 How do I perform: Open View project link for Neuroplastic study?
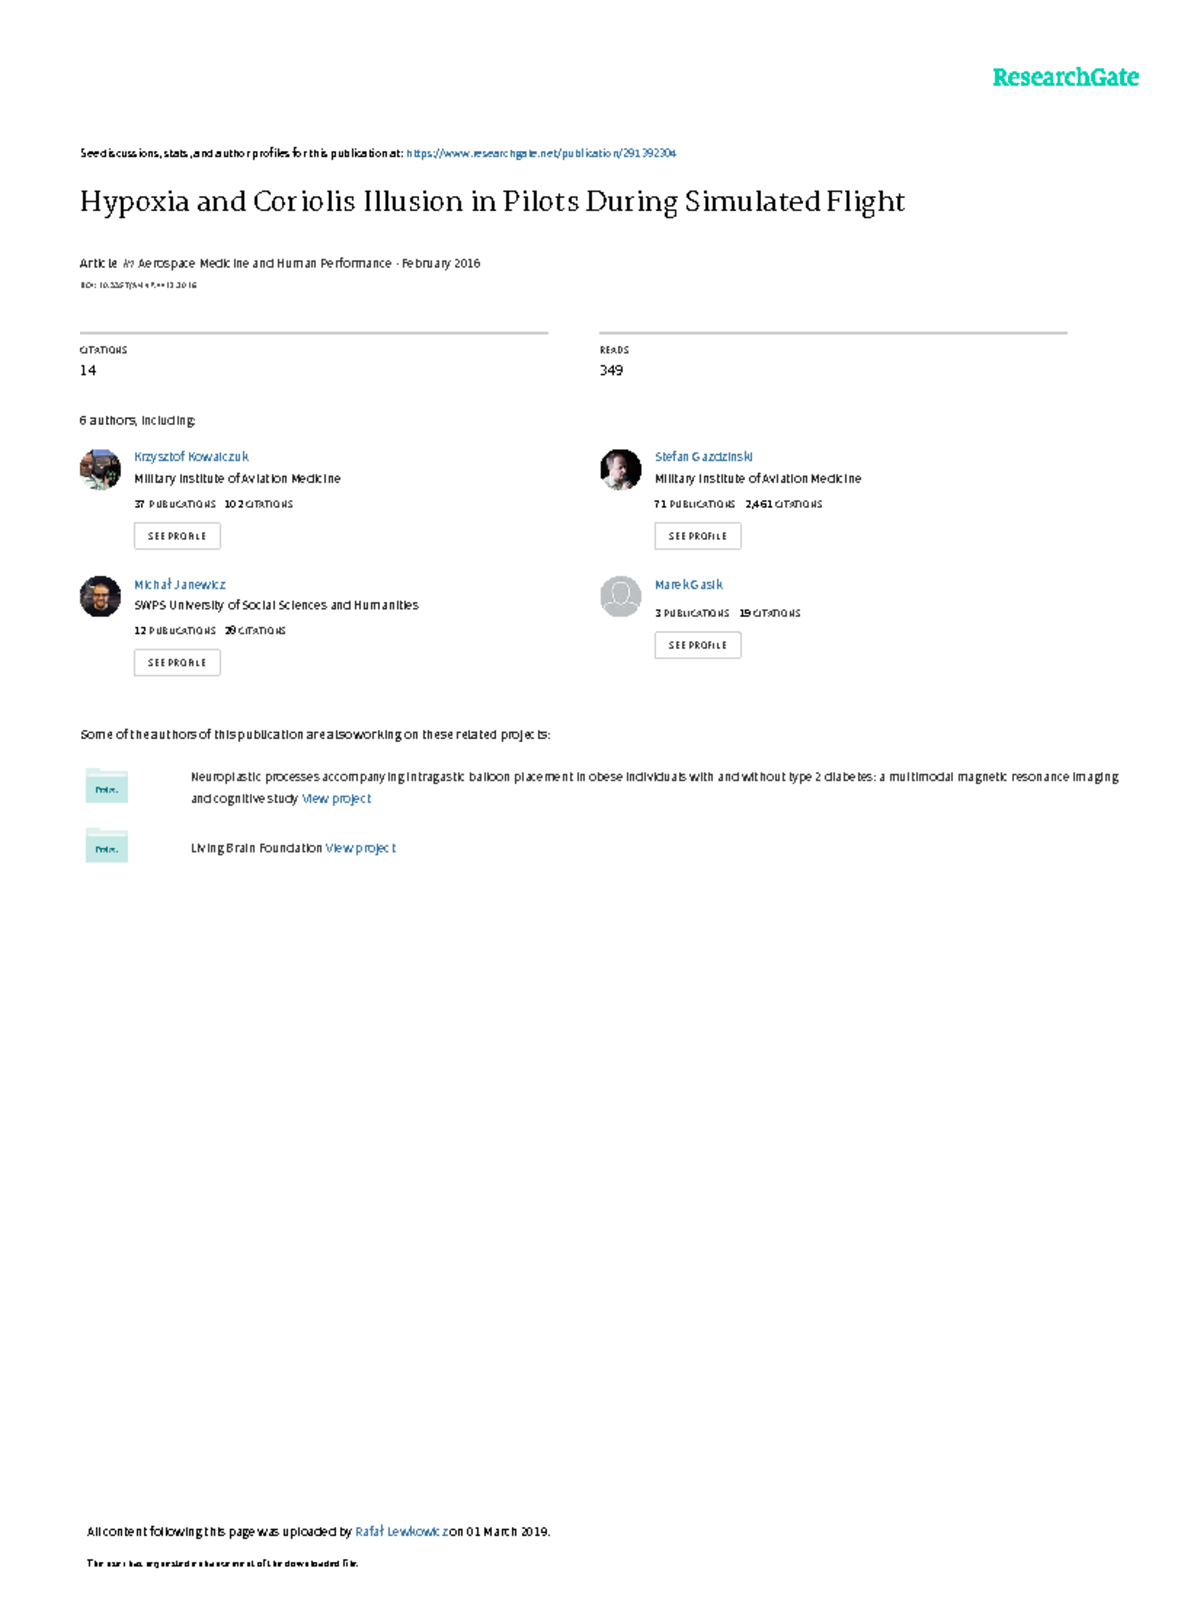pyautogui.click(x=336, y=799)
